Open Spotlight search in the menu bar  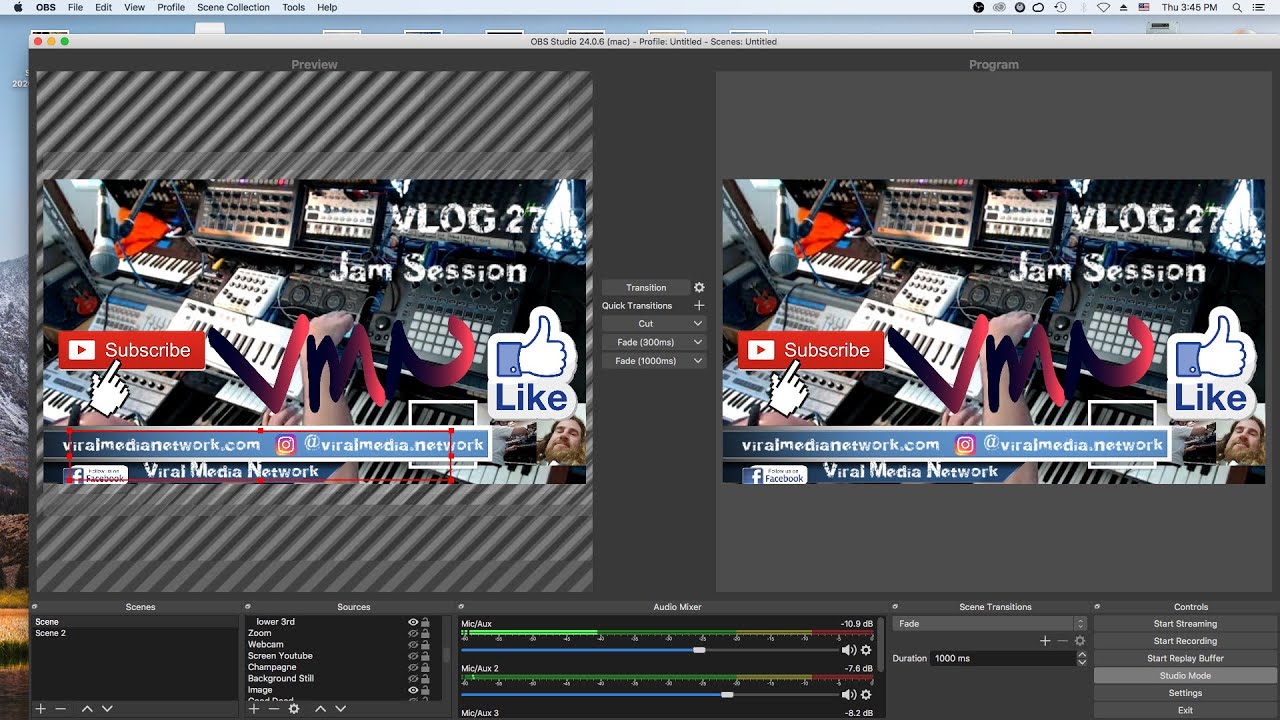click(1236, 7)
